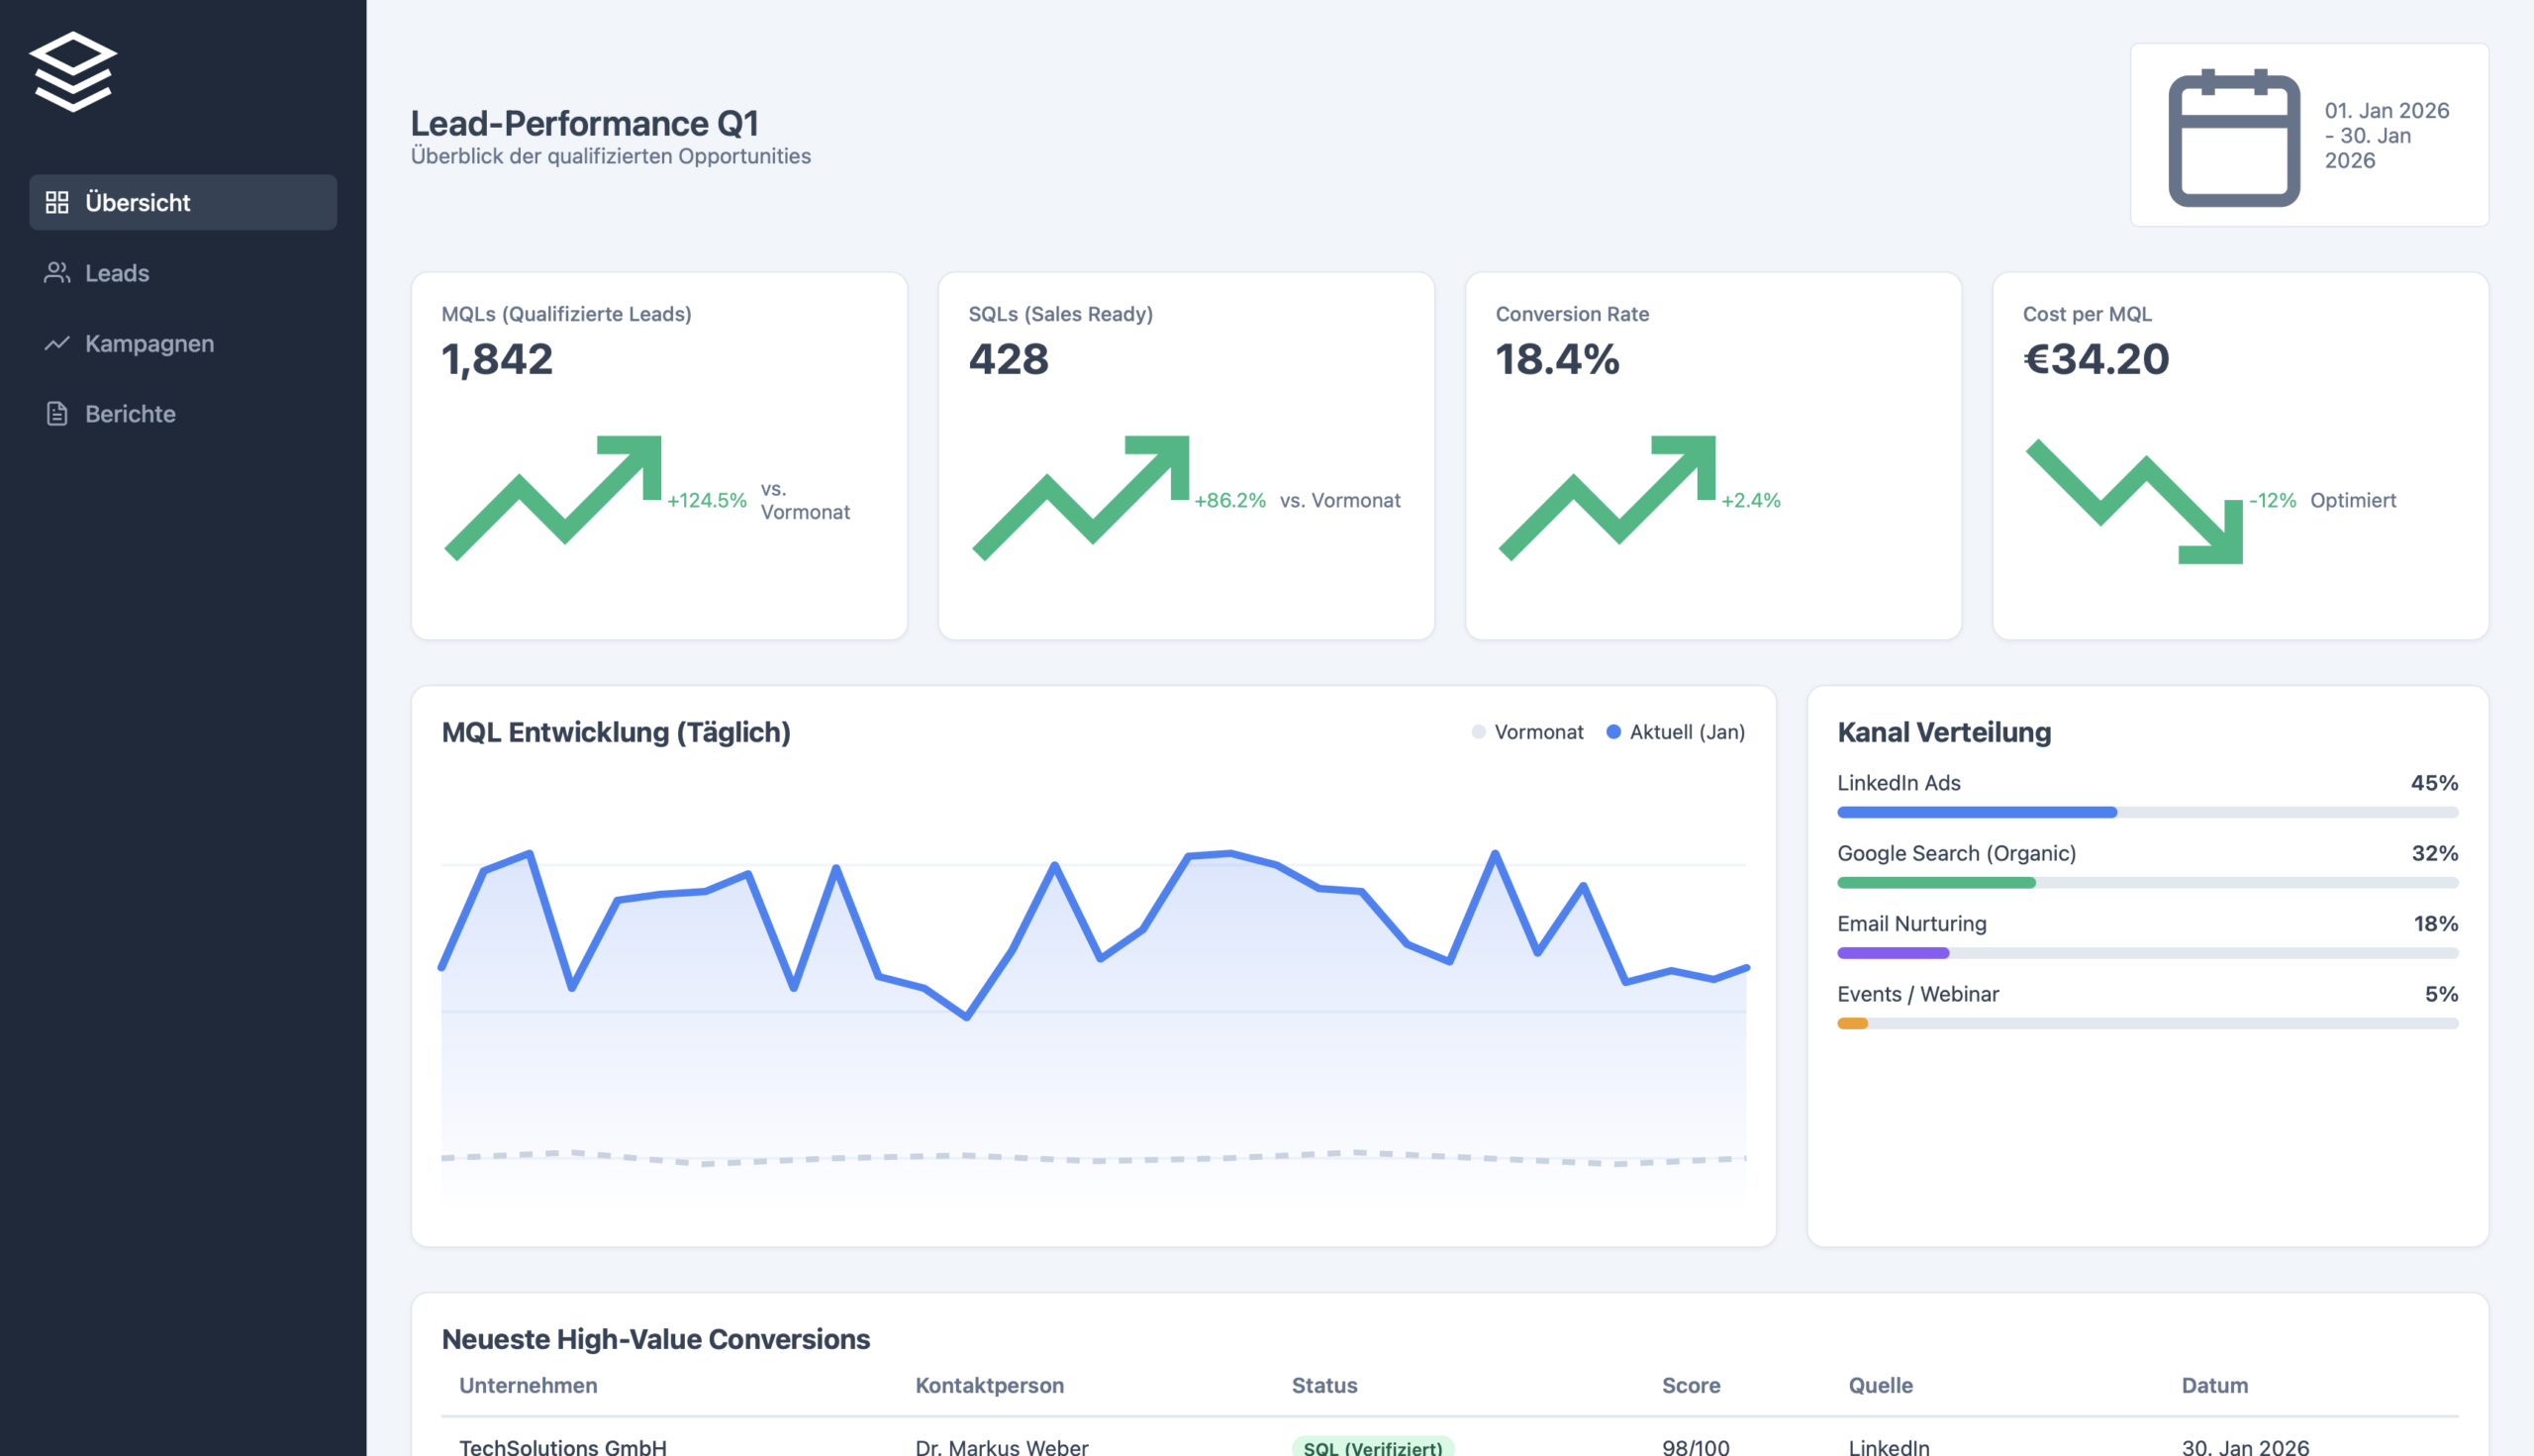The height and width of the screenshot is (1456, 2534).
Task: Sort table by Score column header
Action: (1690, 1385)
